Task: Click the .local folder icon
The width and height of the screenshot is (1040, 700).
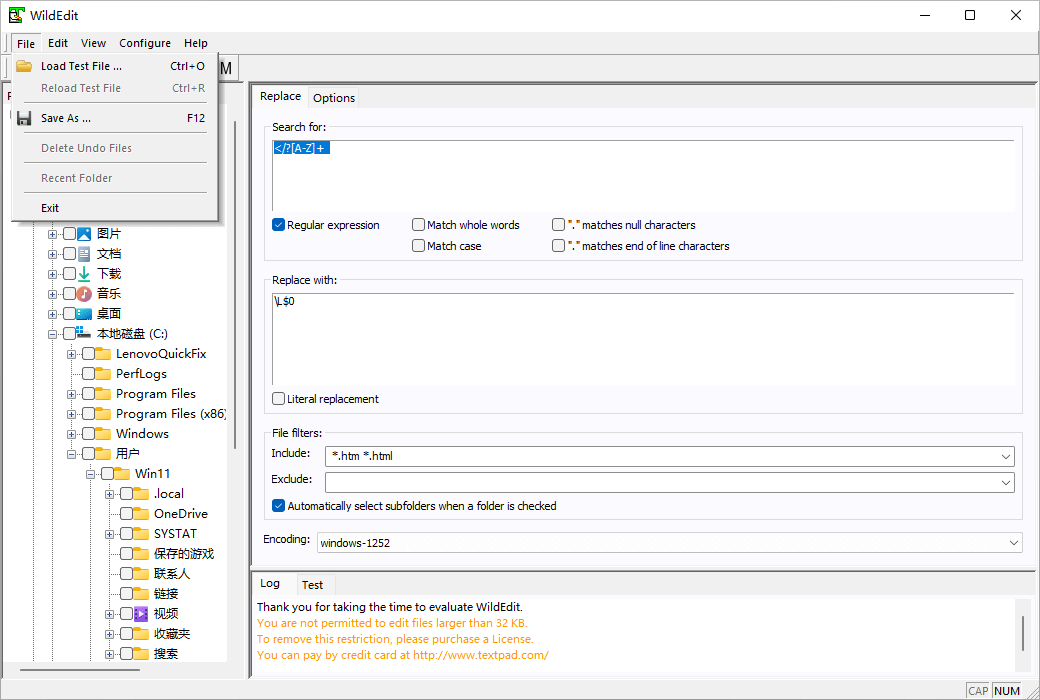Action: coord(141,494)
